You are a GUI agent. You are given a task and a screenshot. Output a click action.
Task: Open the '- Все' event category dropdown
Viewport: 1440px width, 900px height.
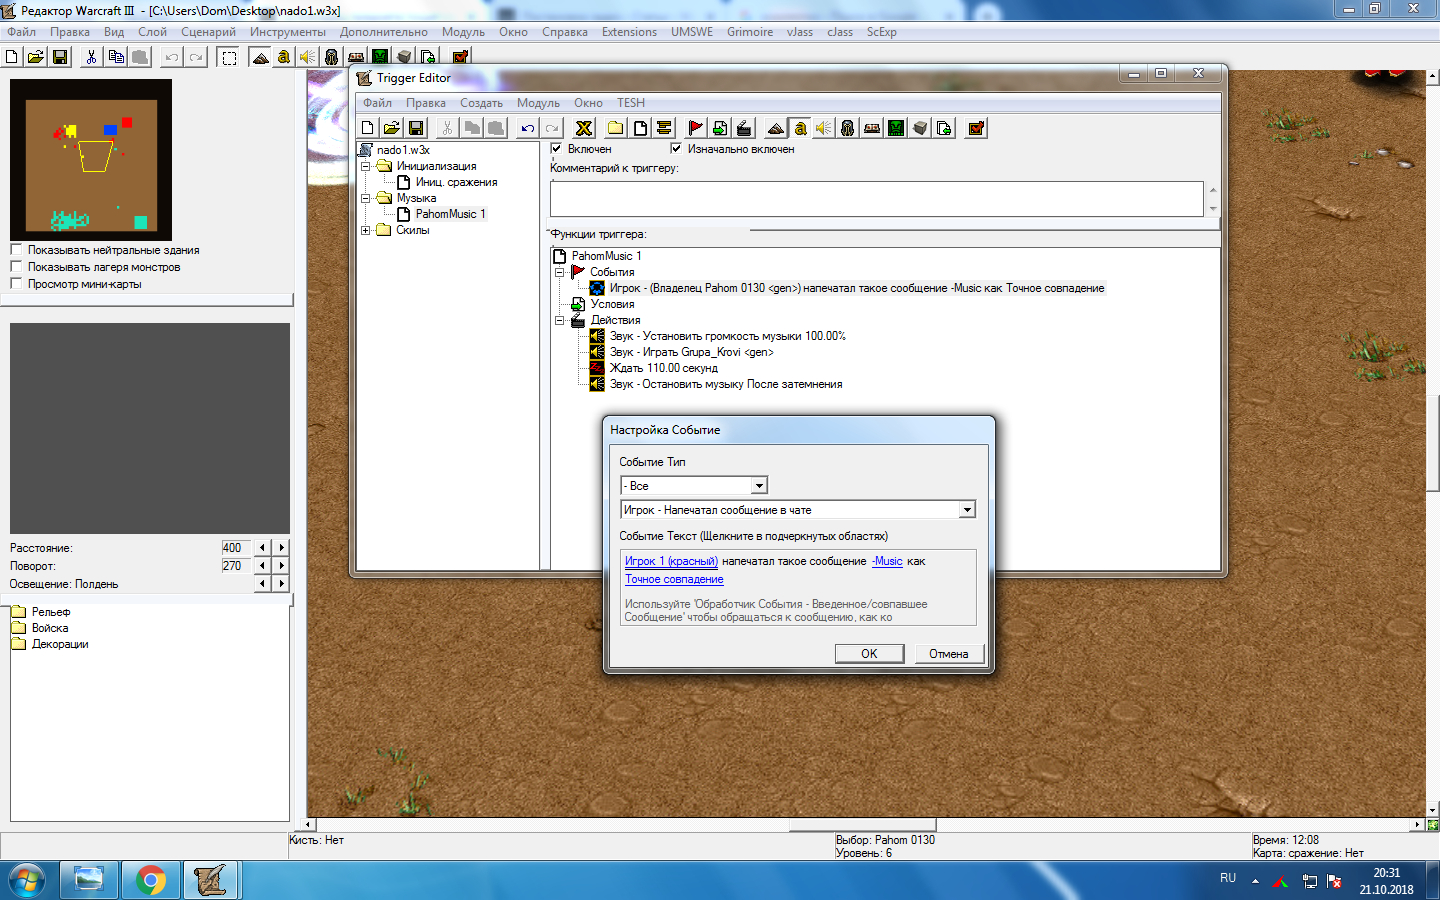760,486
